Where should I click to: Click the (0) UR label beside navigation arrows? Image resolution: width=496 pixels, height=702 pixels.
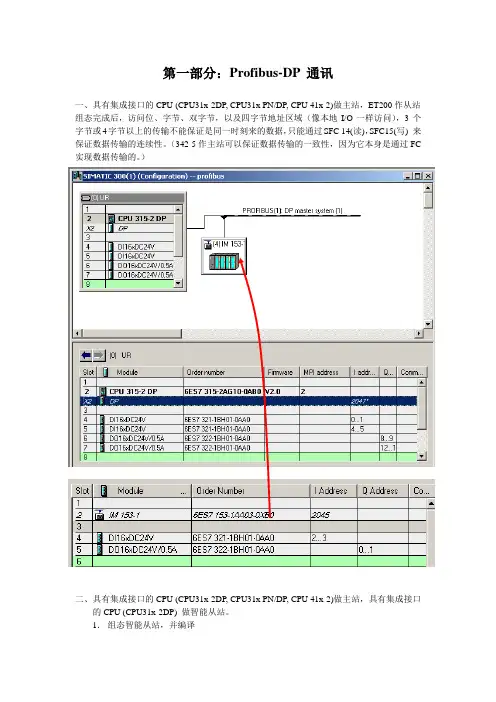pos(120,355)
